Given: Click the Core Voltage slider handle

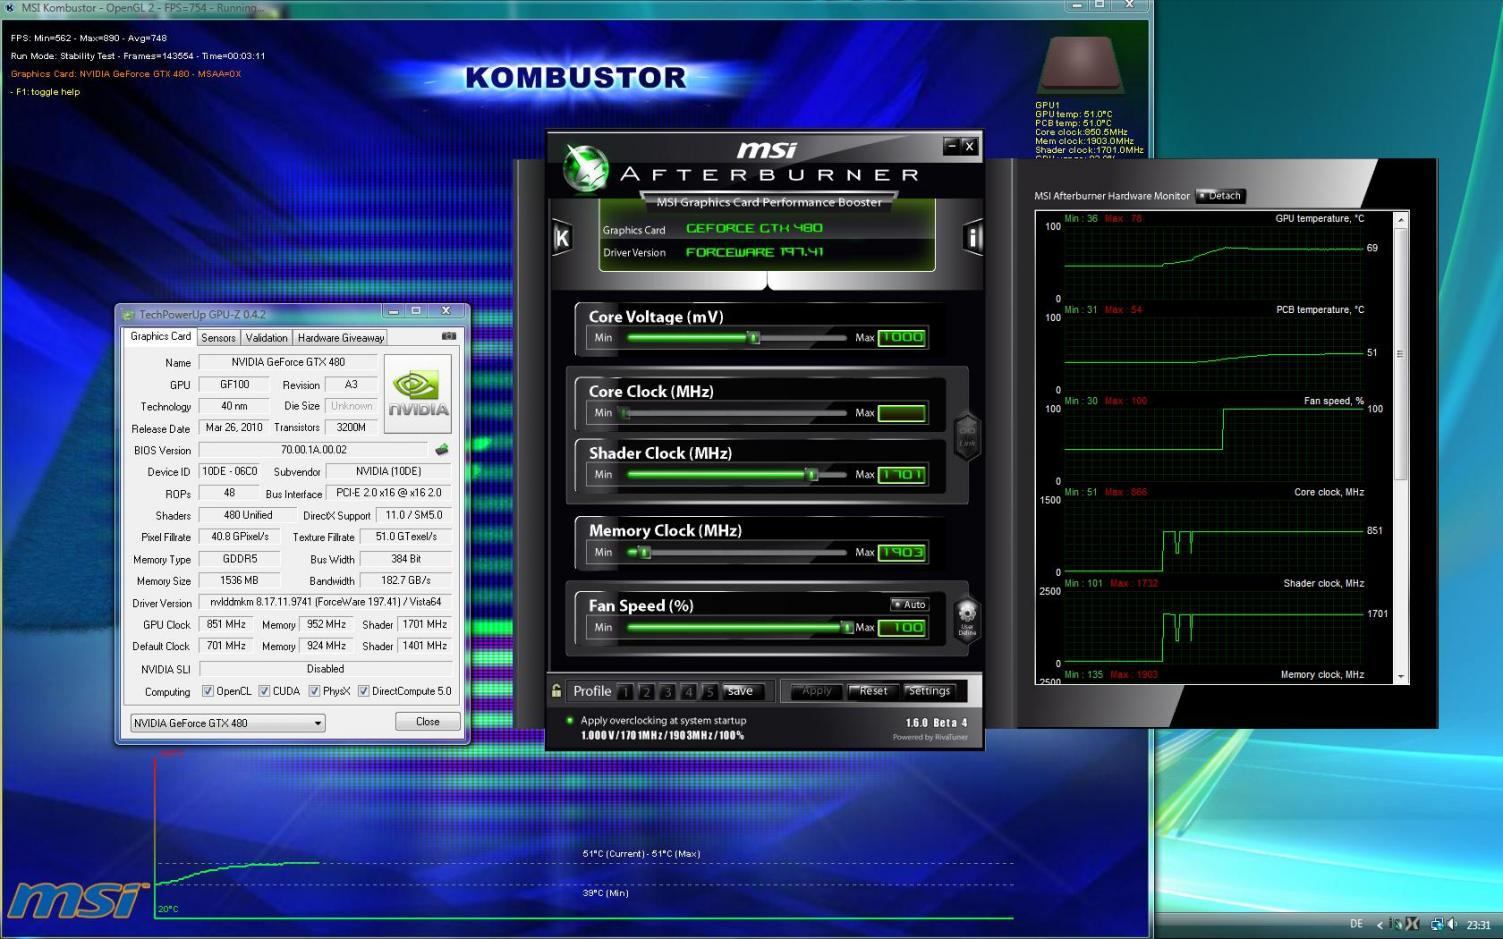Looking at the screenshot, I should tap(754, 338).
